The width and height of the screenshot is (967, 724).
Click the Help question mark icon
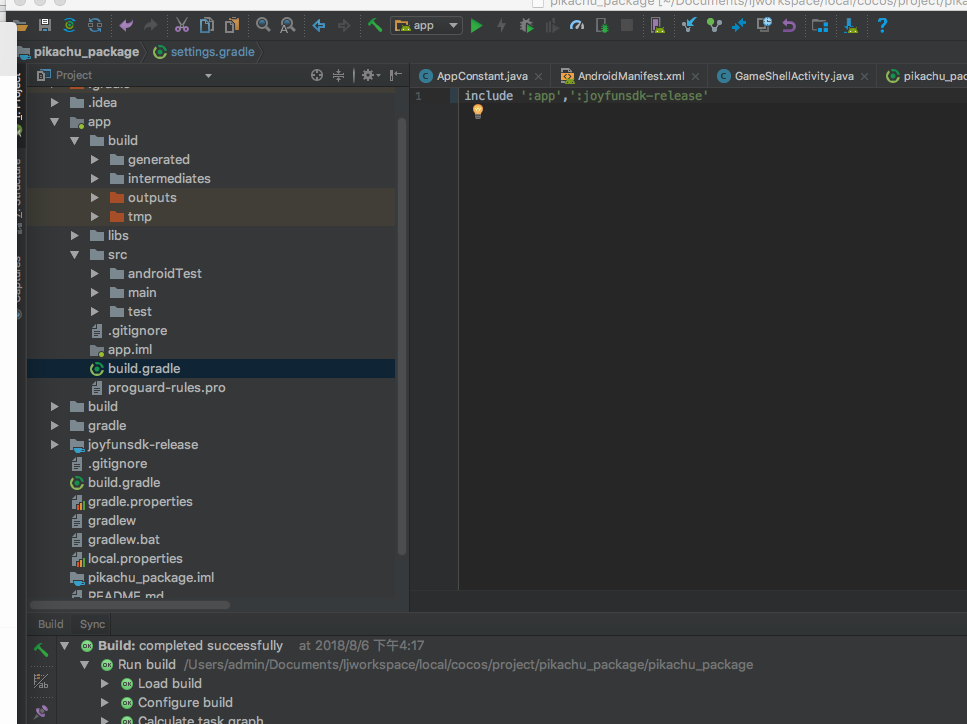coord(883,25)
